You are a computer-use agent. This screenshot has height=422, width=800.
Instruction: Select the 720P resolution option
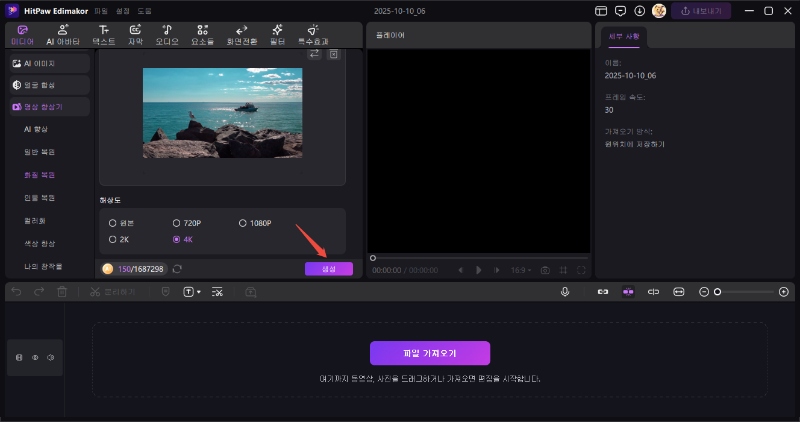[178, 223]
